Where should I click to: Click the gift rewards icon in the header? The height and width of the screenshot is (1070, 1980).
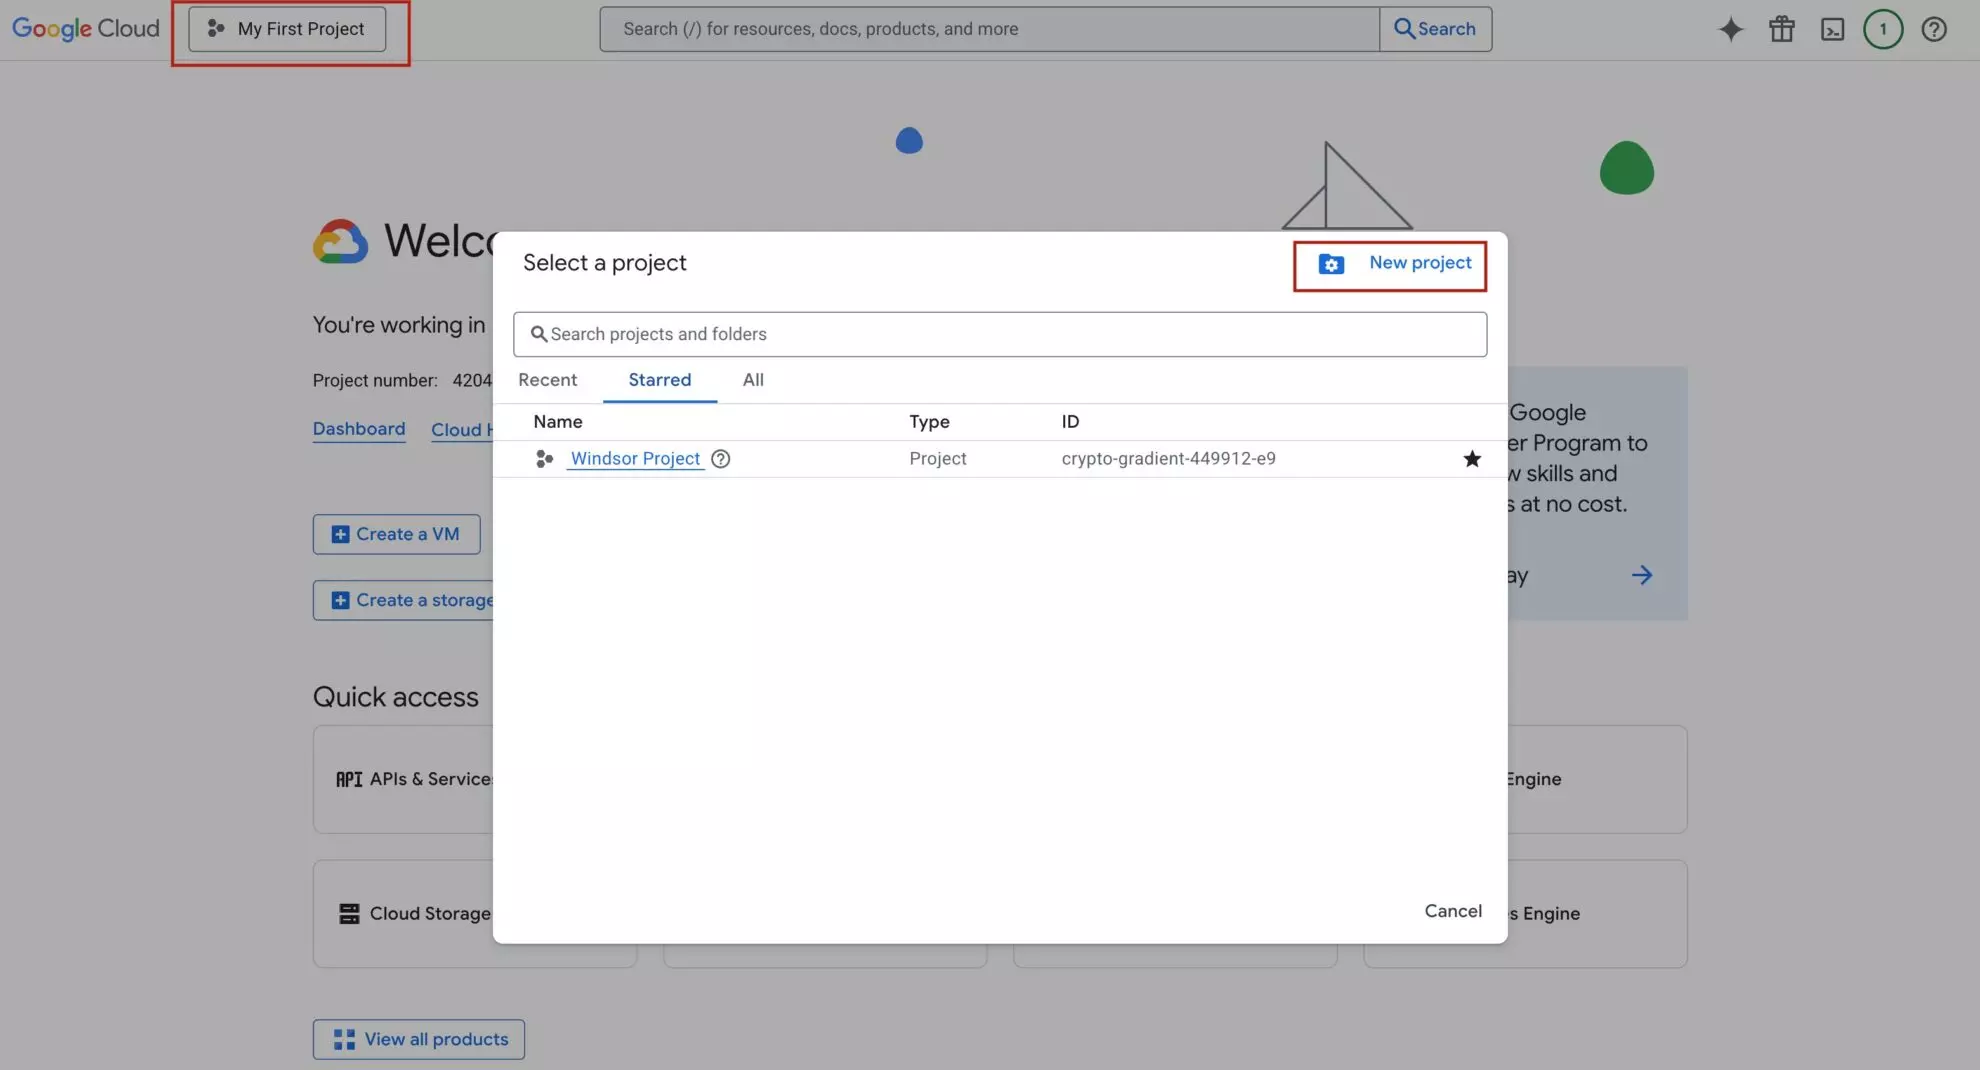(1781, 29)
